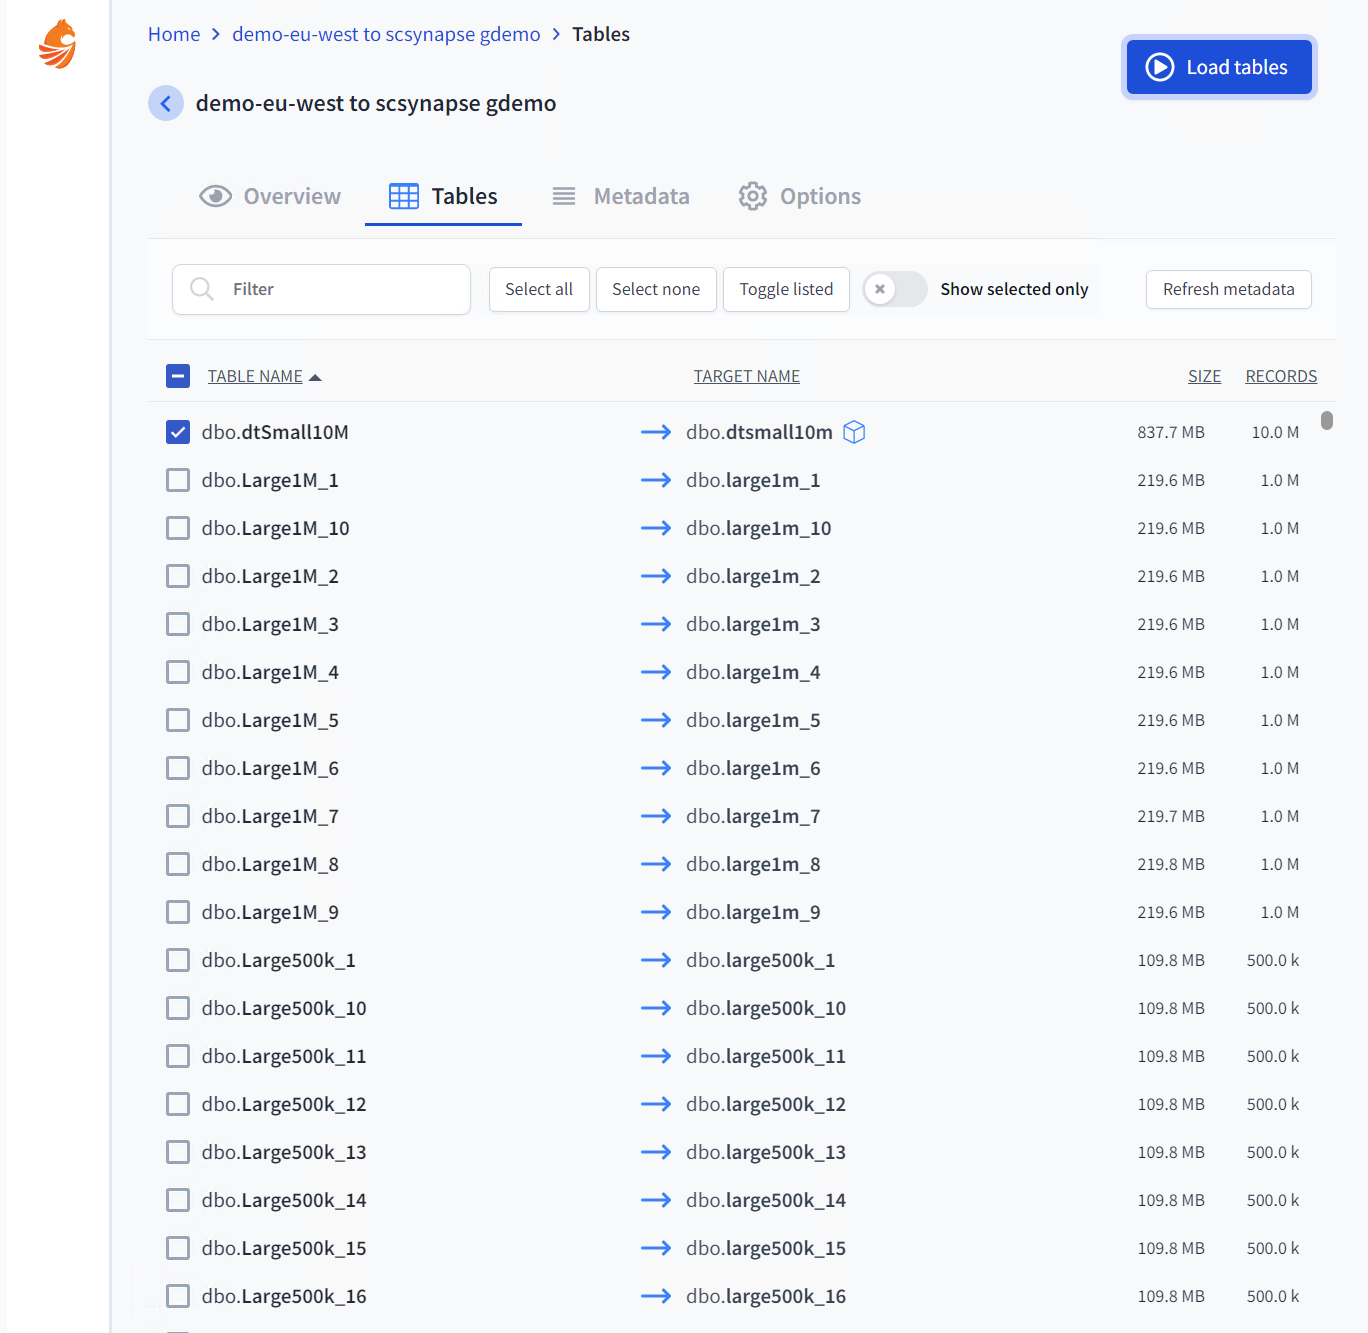The height and width of the screenshot is (1333, 1368).
Task: Click the Refresh metadata button
Action: coord(1228,289)
